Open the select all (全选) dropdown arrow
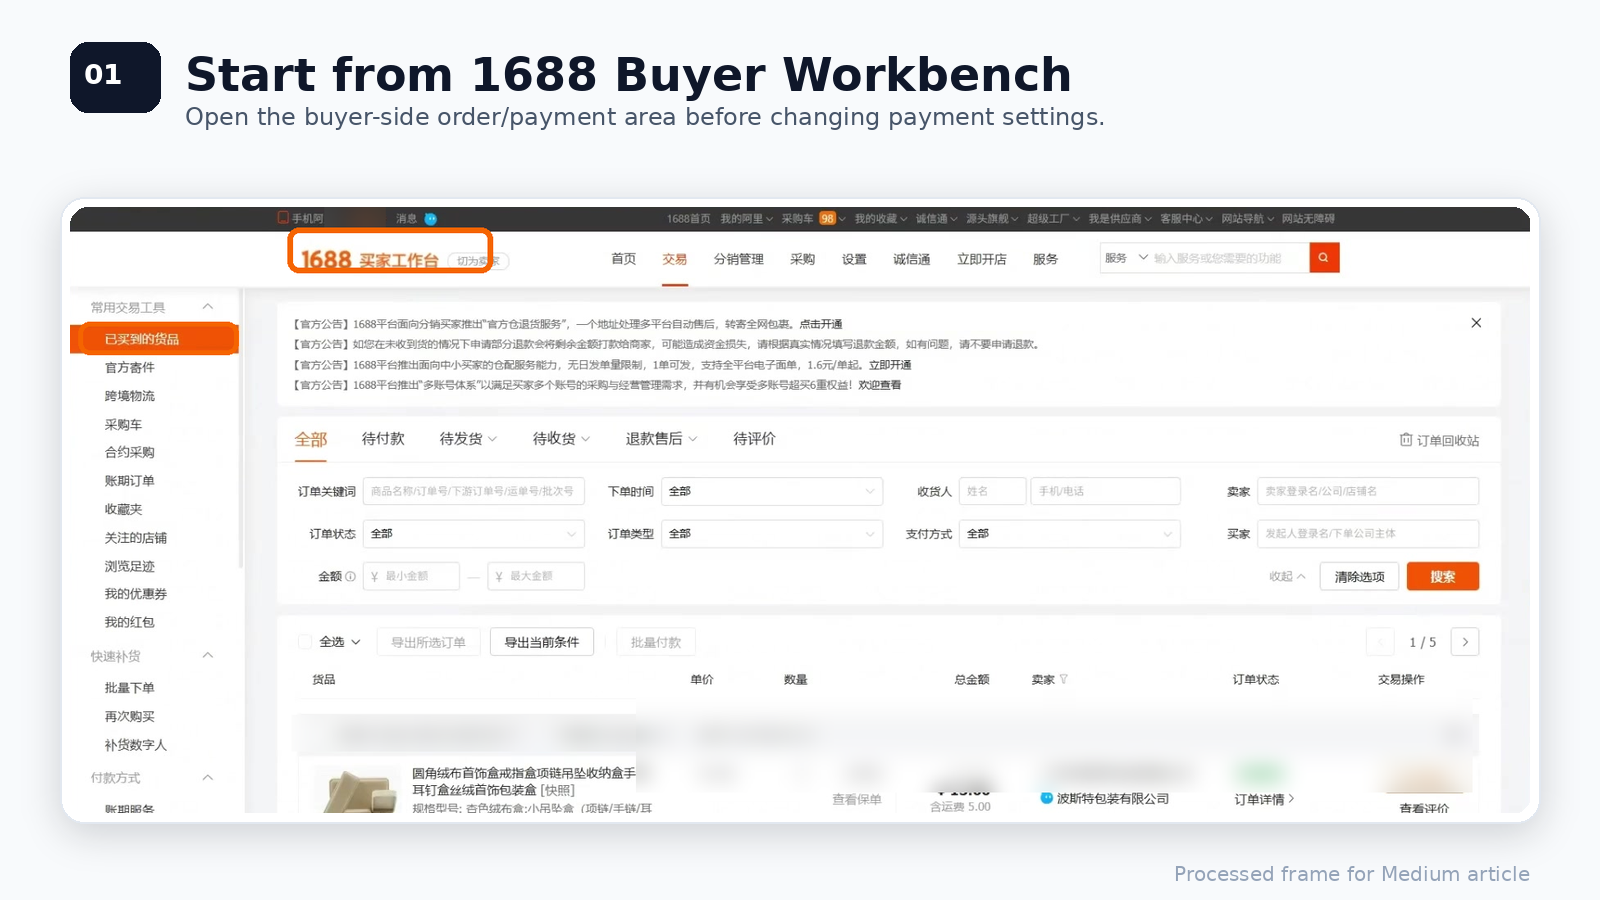The image size is (1600, 900). 356,642
